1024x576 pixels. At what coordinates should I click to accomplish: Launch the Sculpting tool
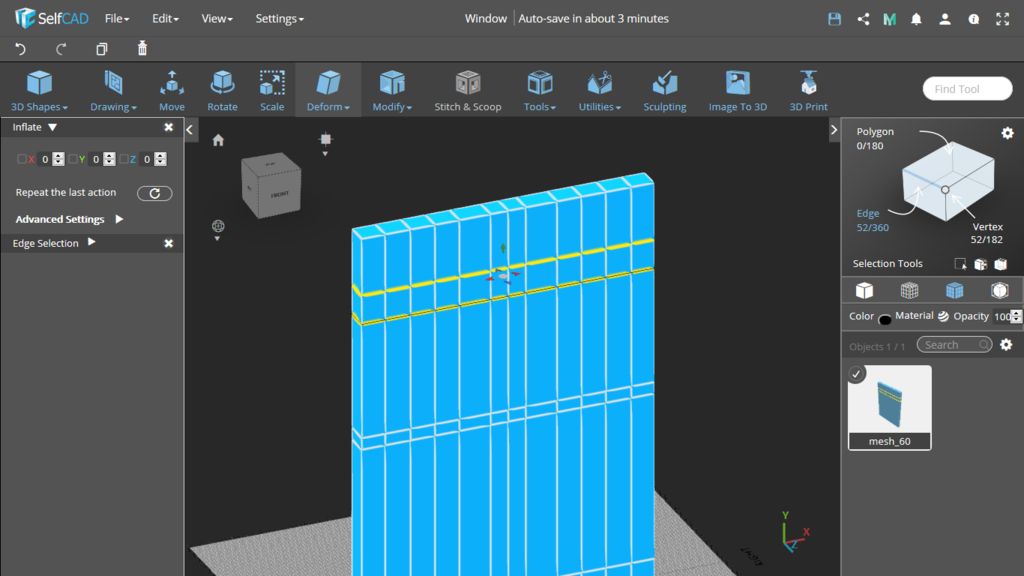coord(664,90)
